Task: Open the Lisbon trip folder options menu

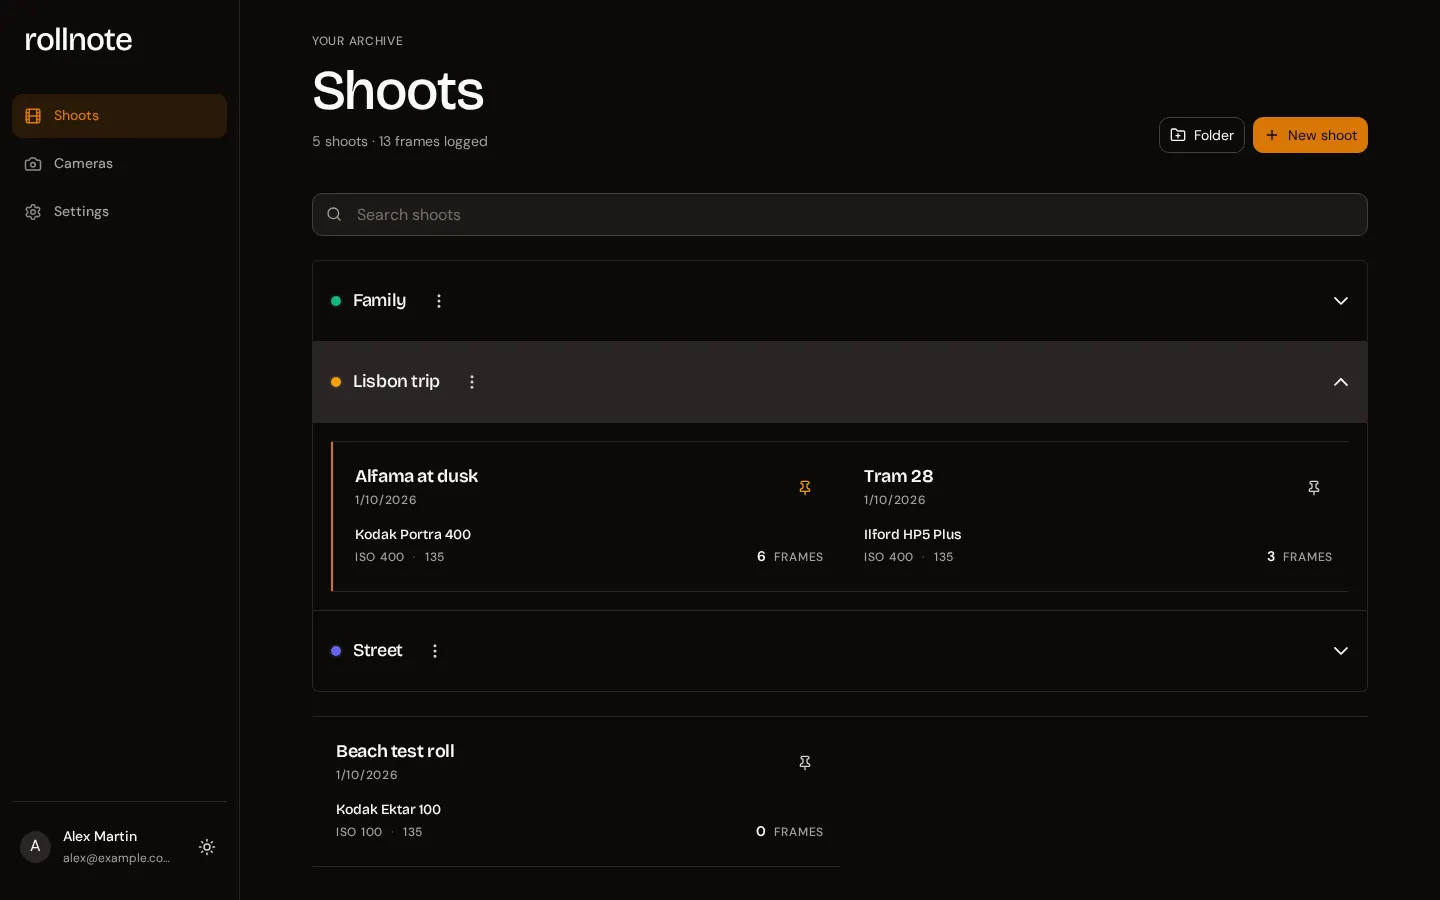Action: click(x=472, y=382)
